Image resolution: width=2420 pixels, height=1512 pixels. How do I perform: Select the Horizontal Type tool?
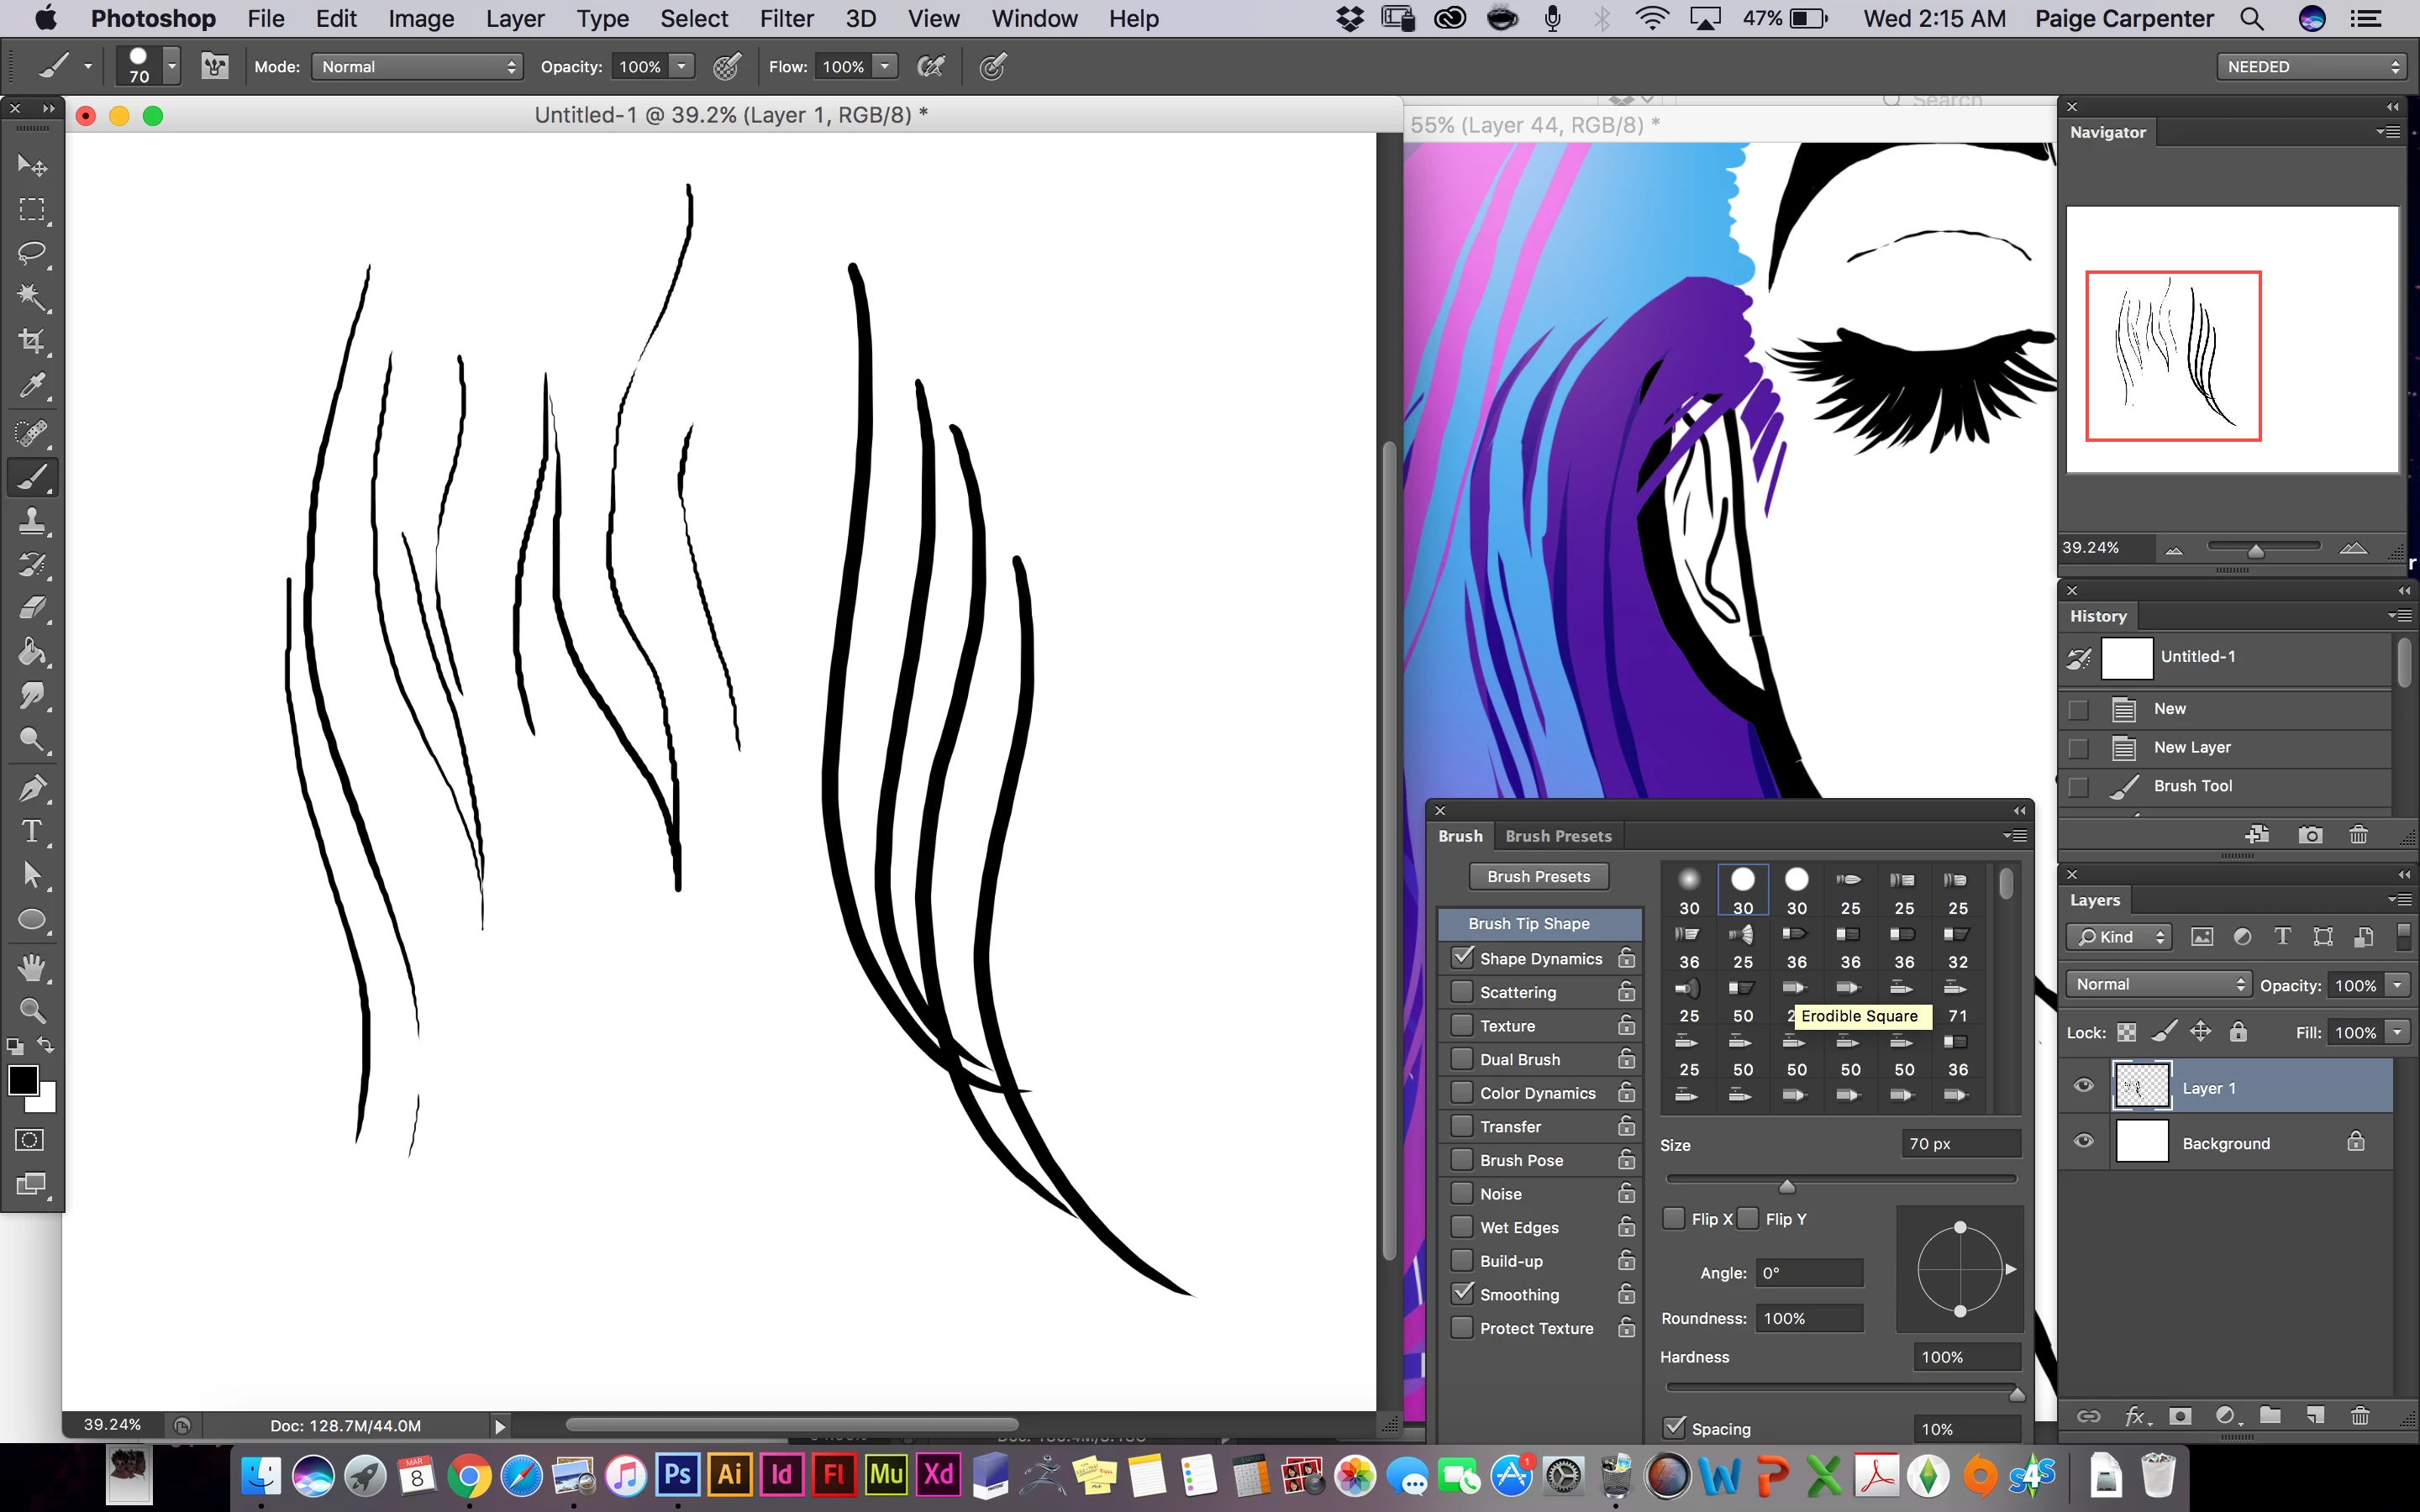point(32,831)
